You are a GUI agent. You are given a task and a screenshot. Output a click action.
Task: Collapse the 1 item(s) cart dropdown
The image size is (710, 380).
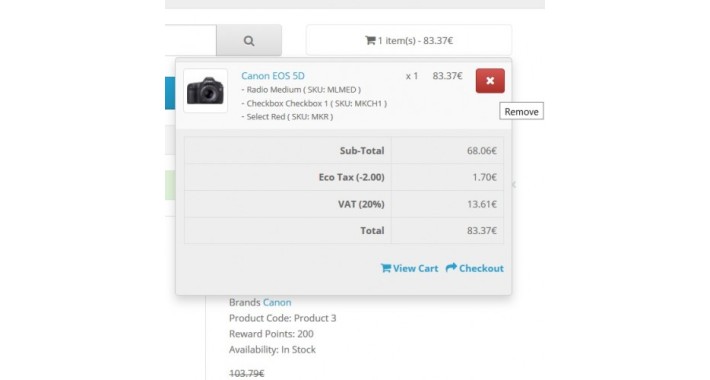(409, 40)
